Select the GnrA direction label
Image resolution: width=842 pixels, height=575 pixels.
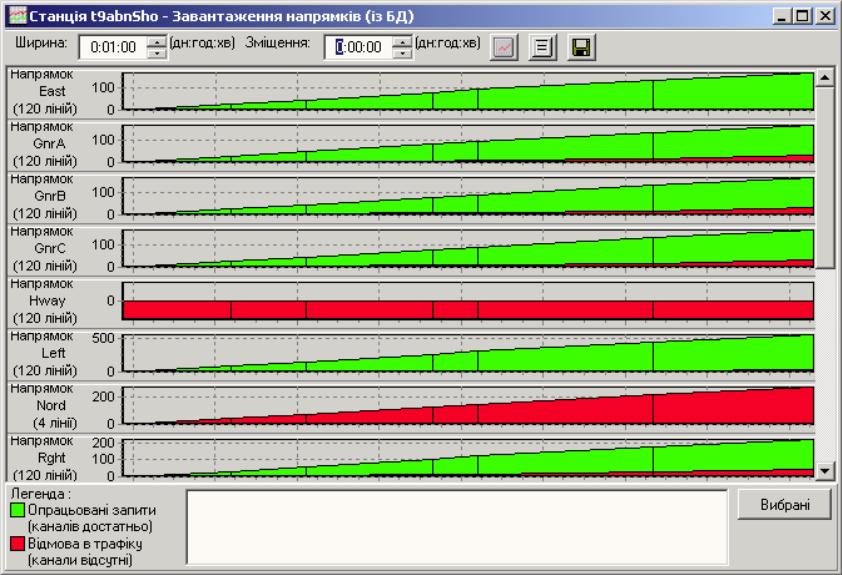(x=49, y=143)
